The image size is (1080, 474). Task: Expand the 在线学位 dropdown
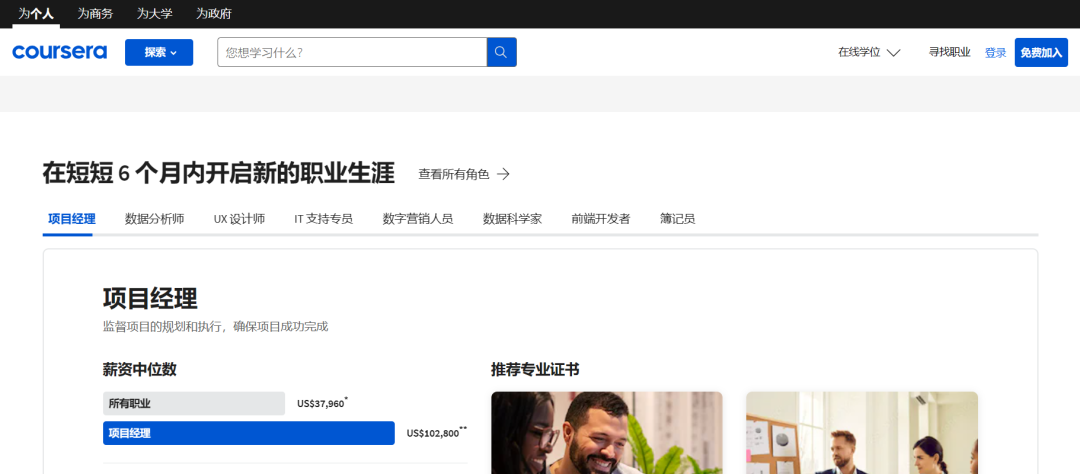click(869, 52)
